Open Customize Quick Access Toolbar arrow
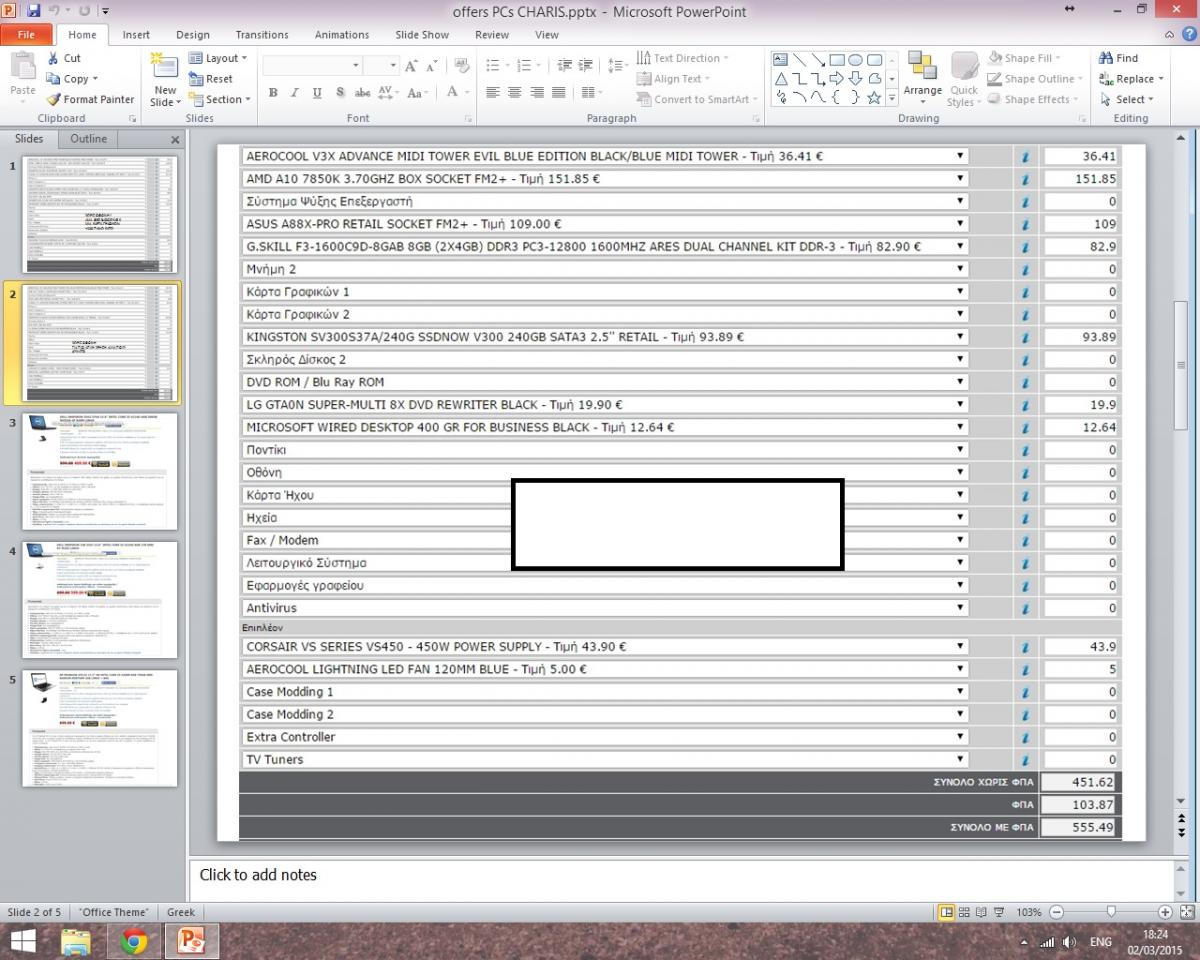1200x960 pixels. click(105, 11)
